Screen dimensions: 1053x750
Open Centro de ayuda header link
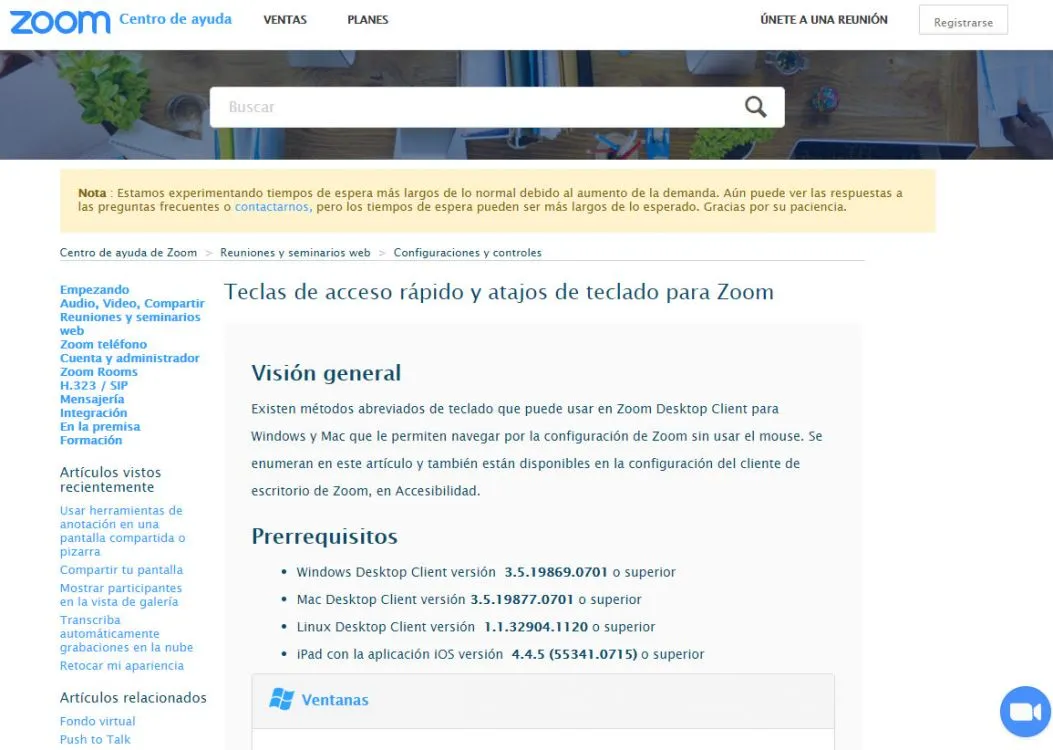tap(175, 19)
